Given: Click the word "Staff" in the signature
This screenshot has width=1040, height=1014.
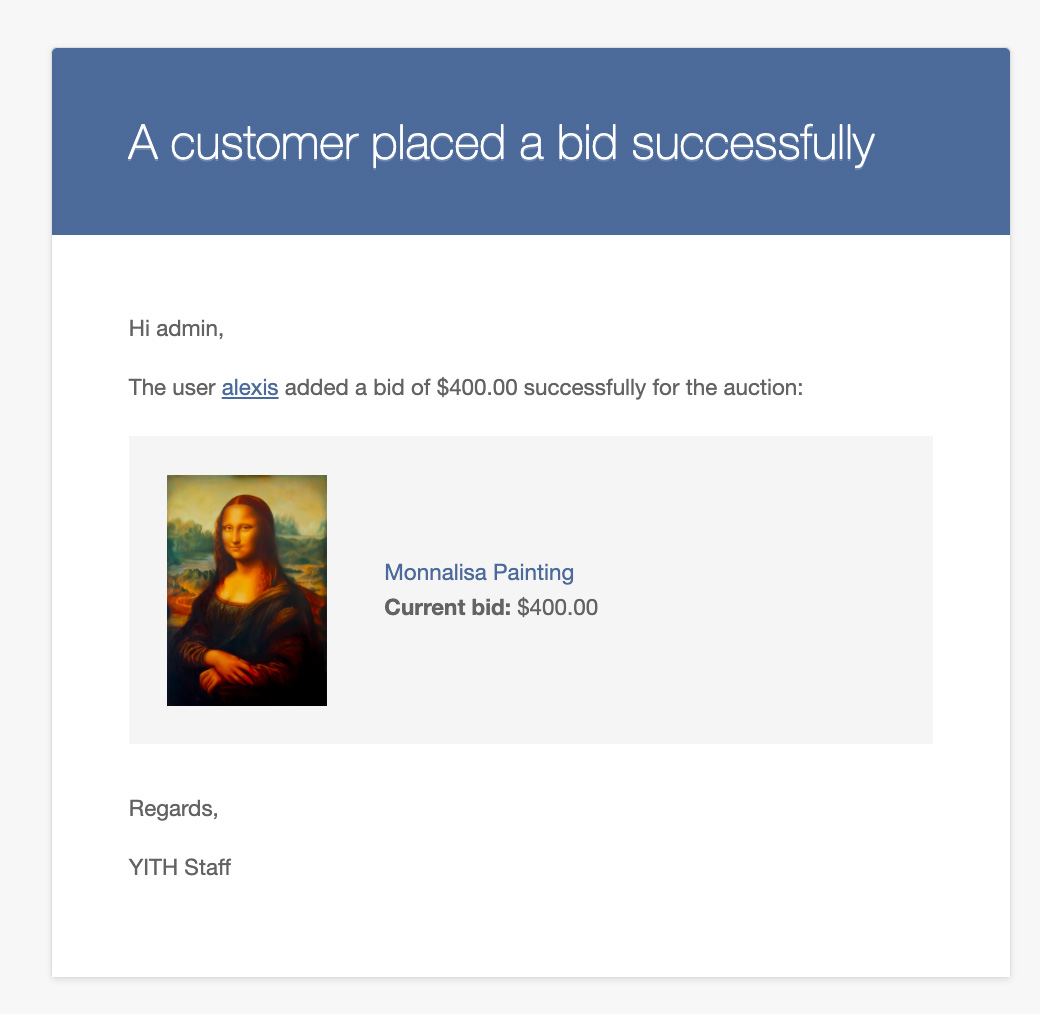Looking at the screenshot, I should [x=207, y=867].
